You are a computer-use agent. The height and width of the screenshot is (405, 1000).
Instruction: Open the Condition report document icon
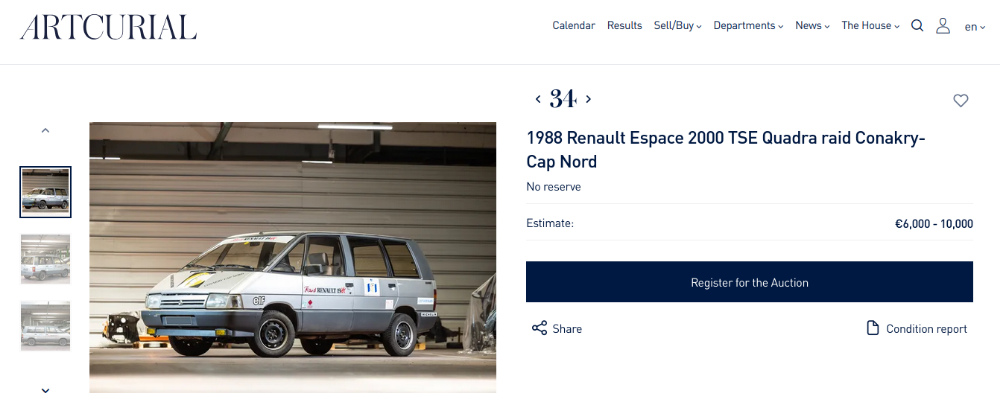point(873,328)
